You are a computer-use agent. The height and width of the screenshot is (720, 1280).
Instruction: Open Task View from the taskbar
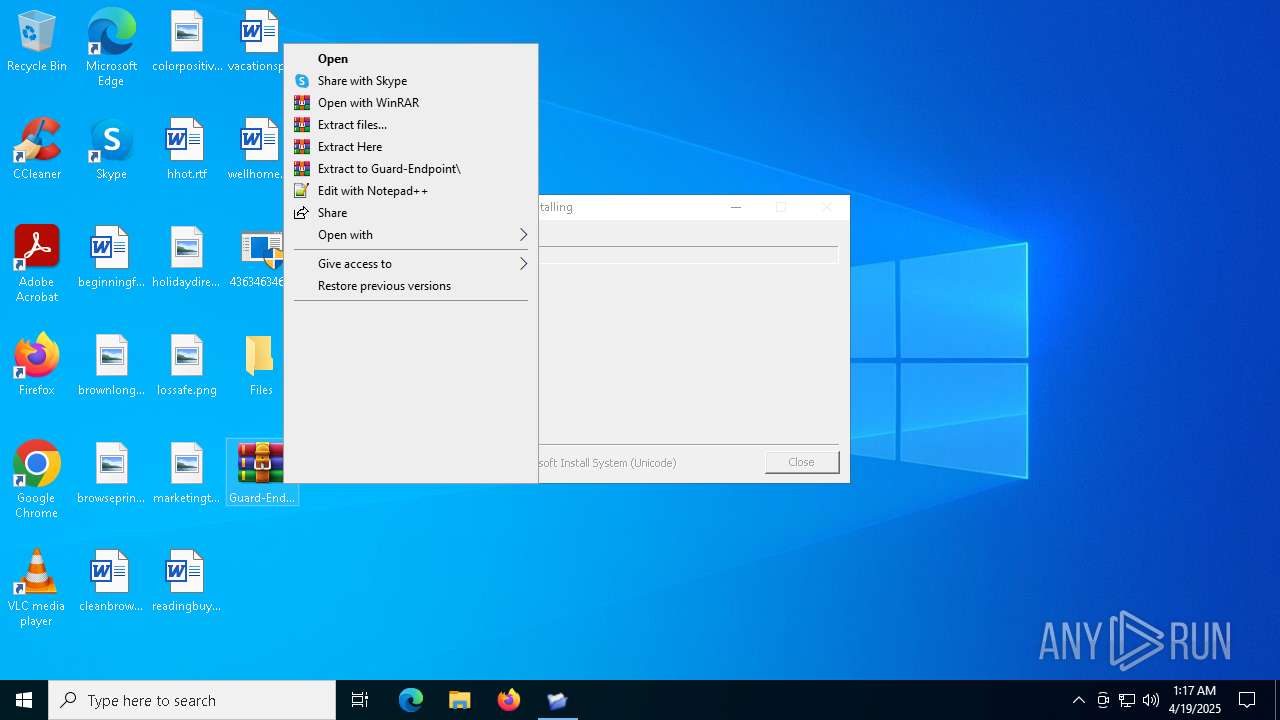[x=360, y=700]
